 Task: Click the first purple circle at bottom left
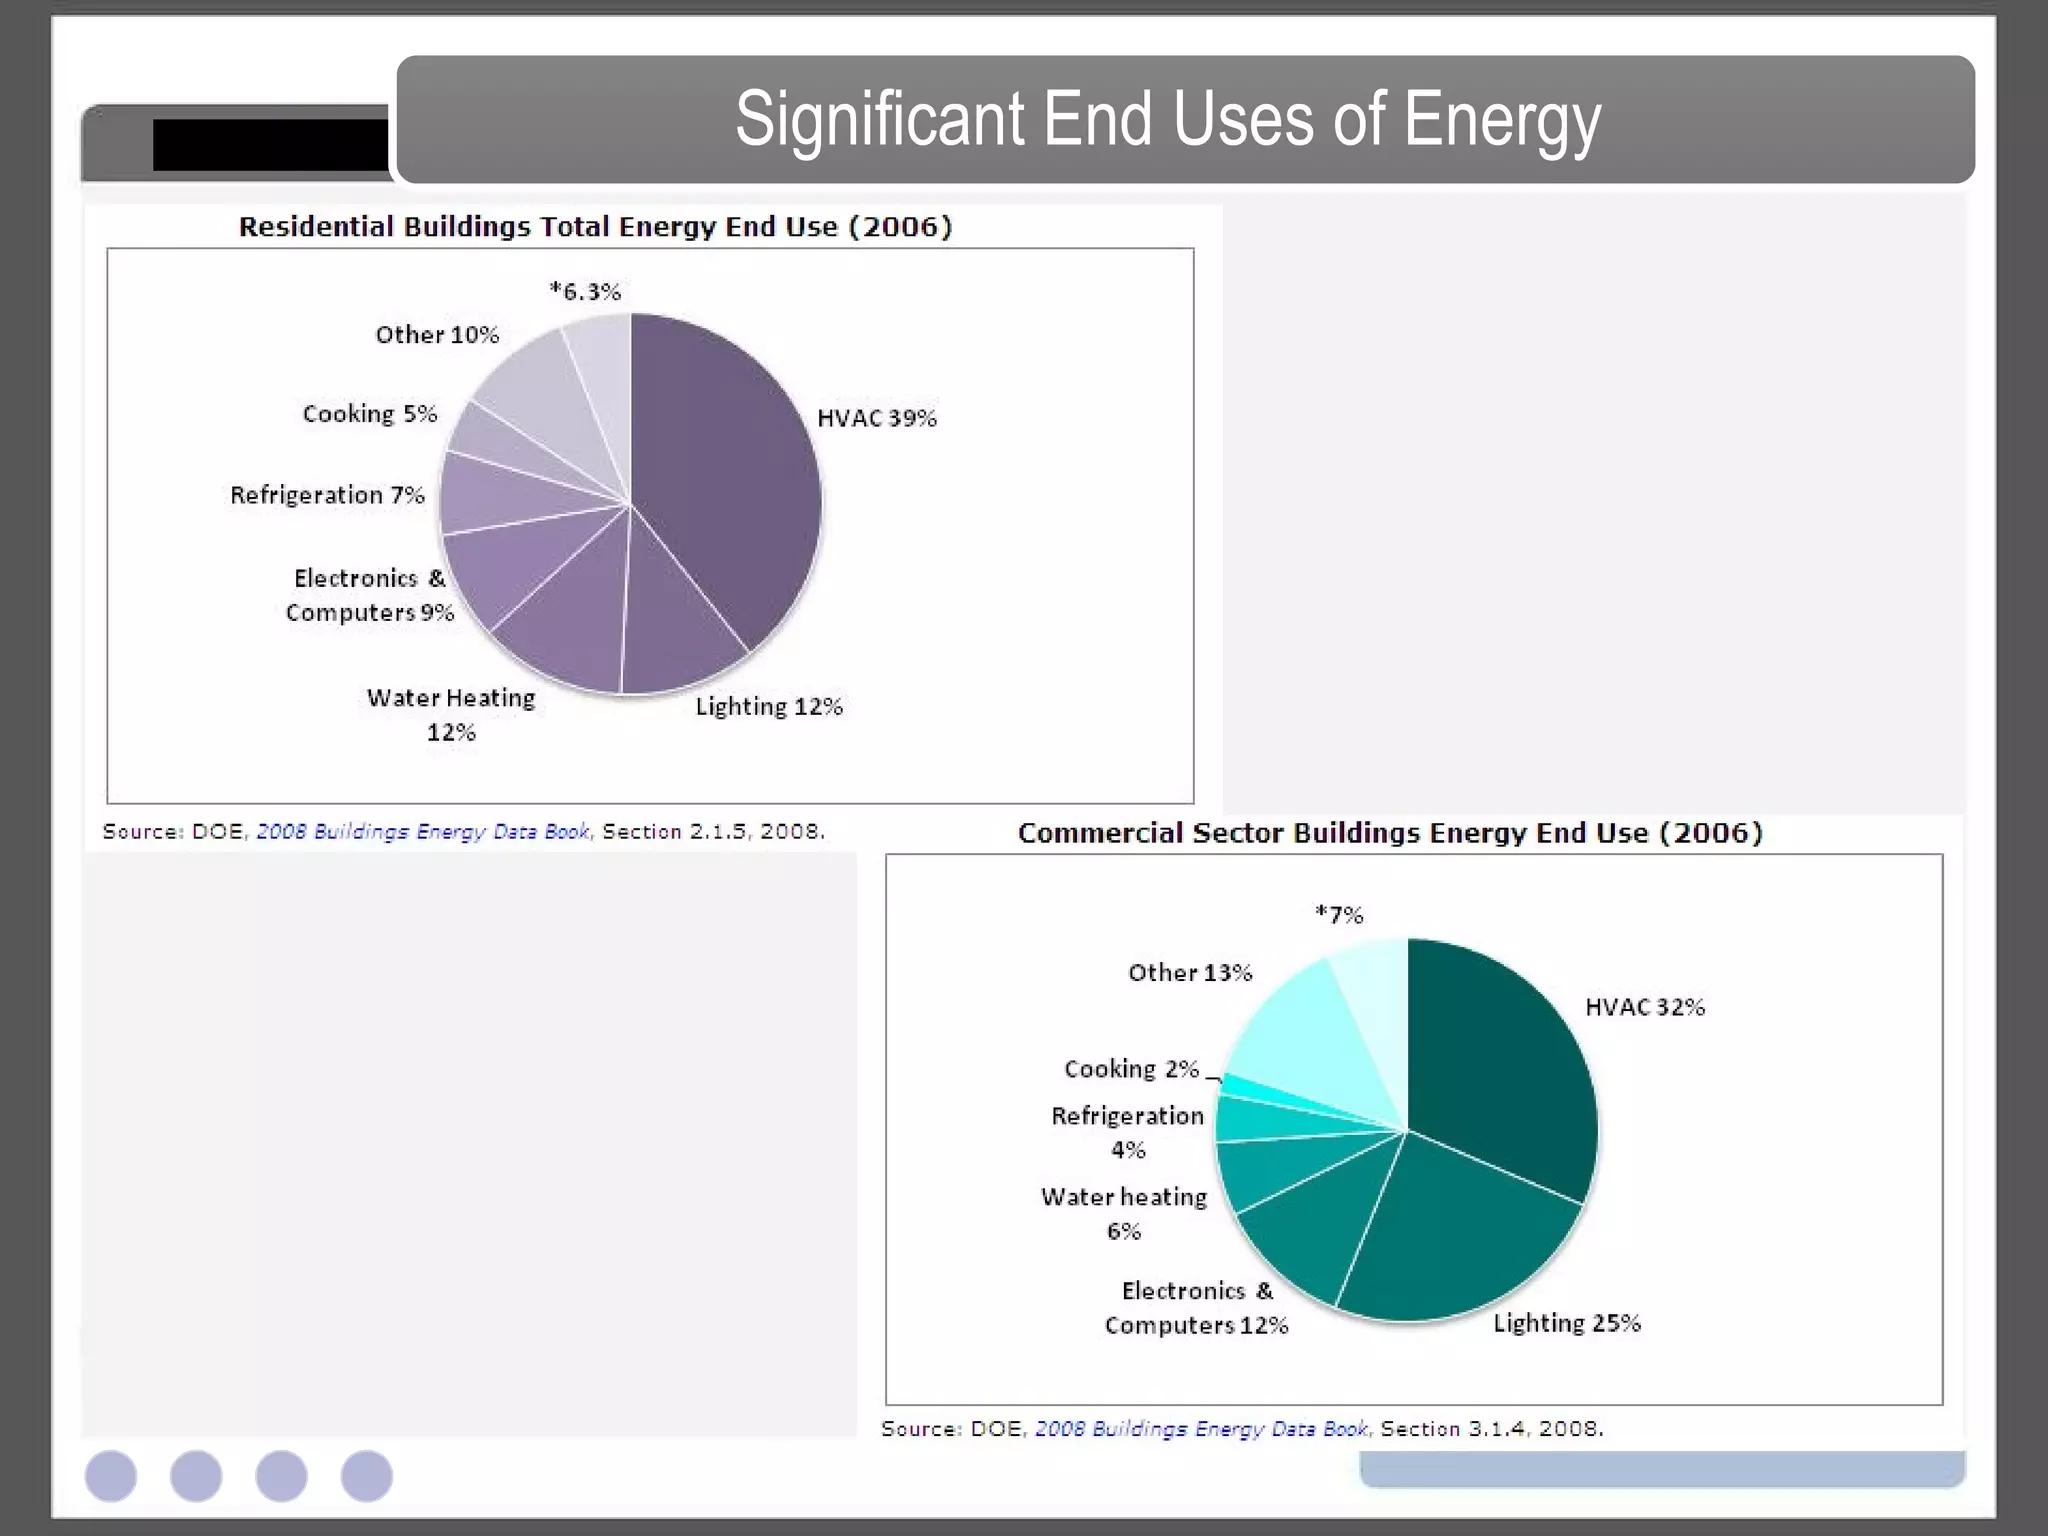pyautogui.click(x=111, y=1476)
